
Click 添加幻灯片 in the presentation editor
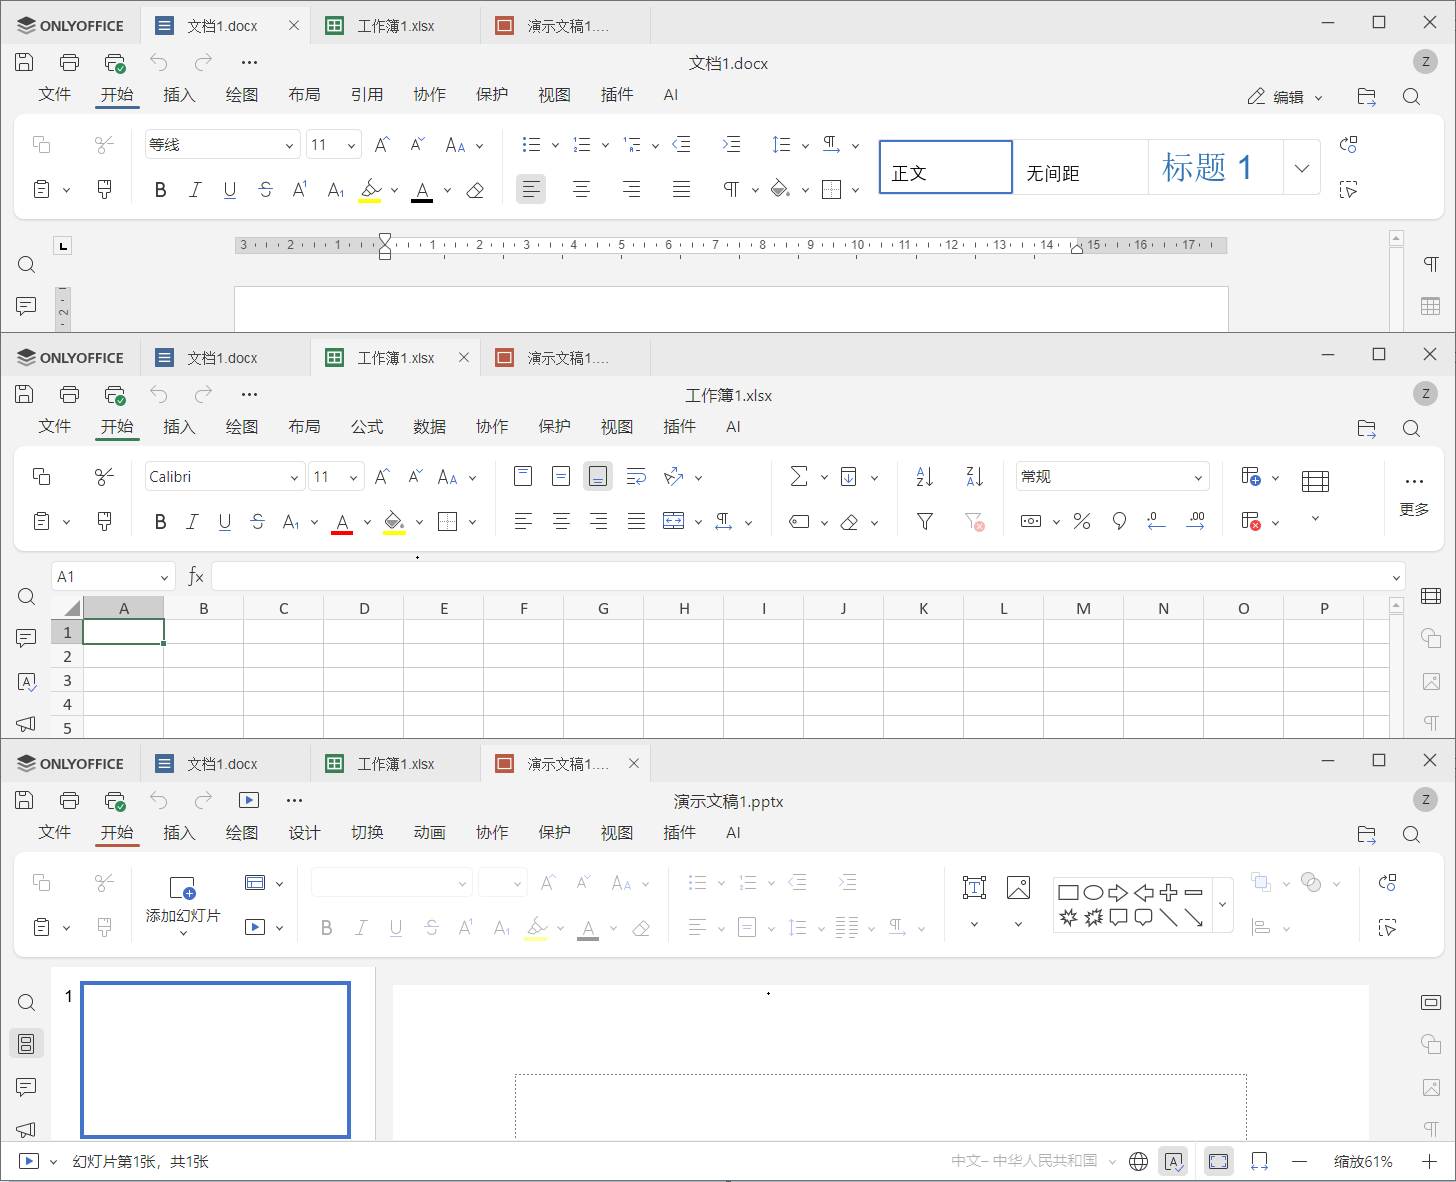(182, 903)
